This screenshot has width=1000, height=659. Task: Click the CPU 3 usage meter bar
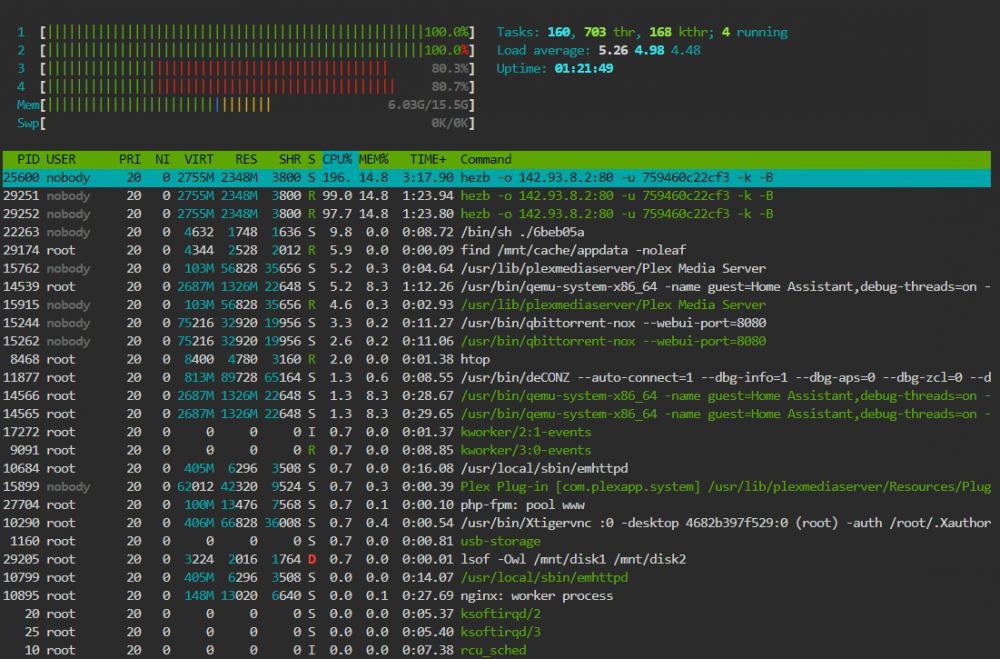click(x=258, y=68)
